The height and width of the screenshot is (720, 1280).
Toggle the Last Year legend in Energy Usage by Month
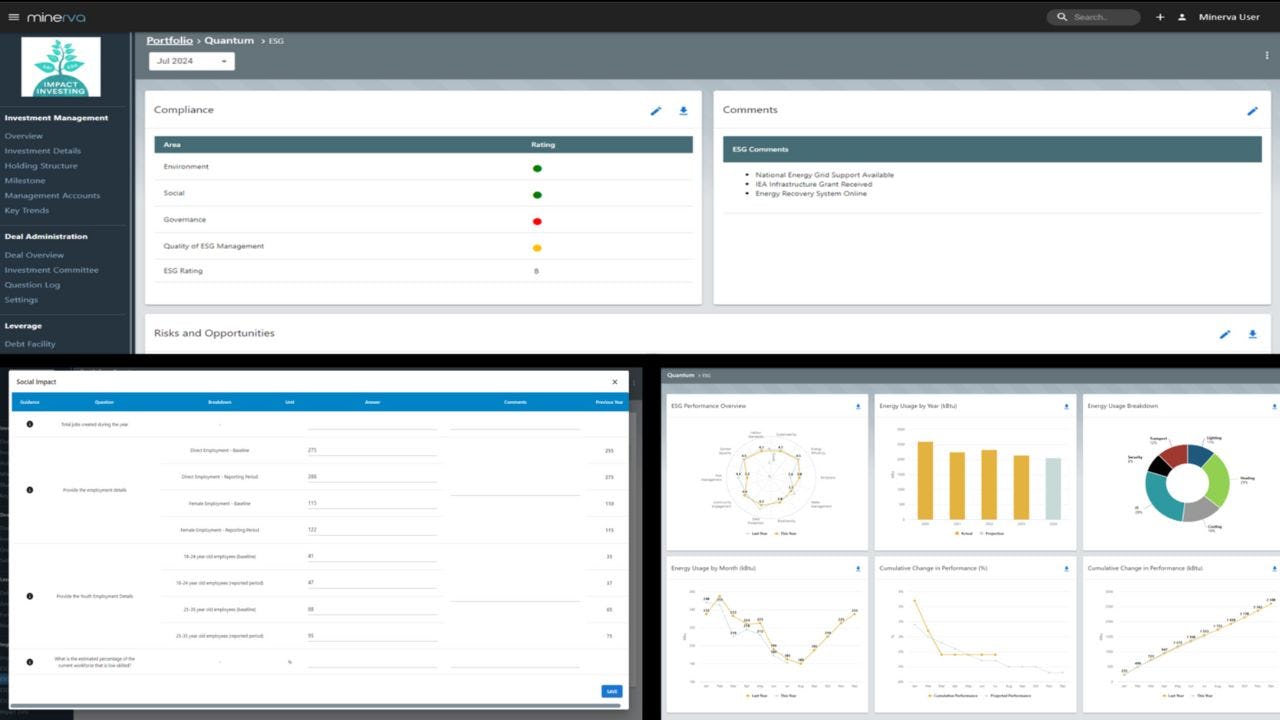click(x=757, y=694)
